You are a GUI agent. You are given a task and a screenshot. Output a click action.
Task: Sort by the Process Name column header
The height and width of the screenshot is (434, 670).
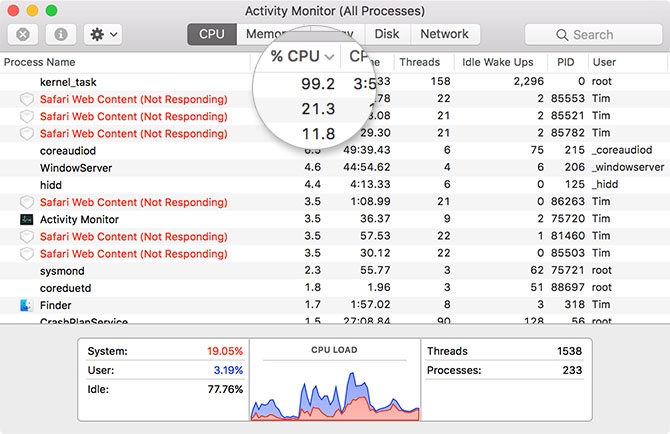pos(39,62)
